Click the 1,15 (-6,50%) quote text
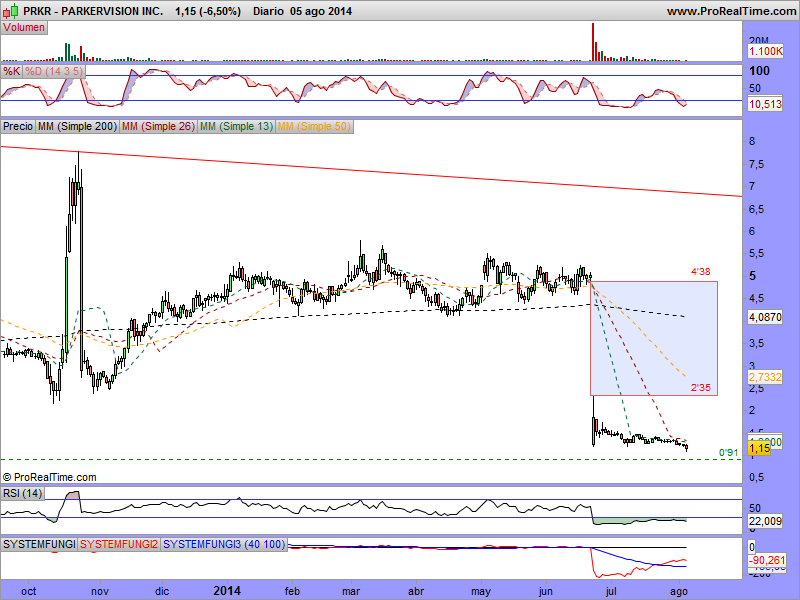Viewport: 800px width, 600px height. [x=208, y=11]
